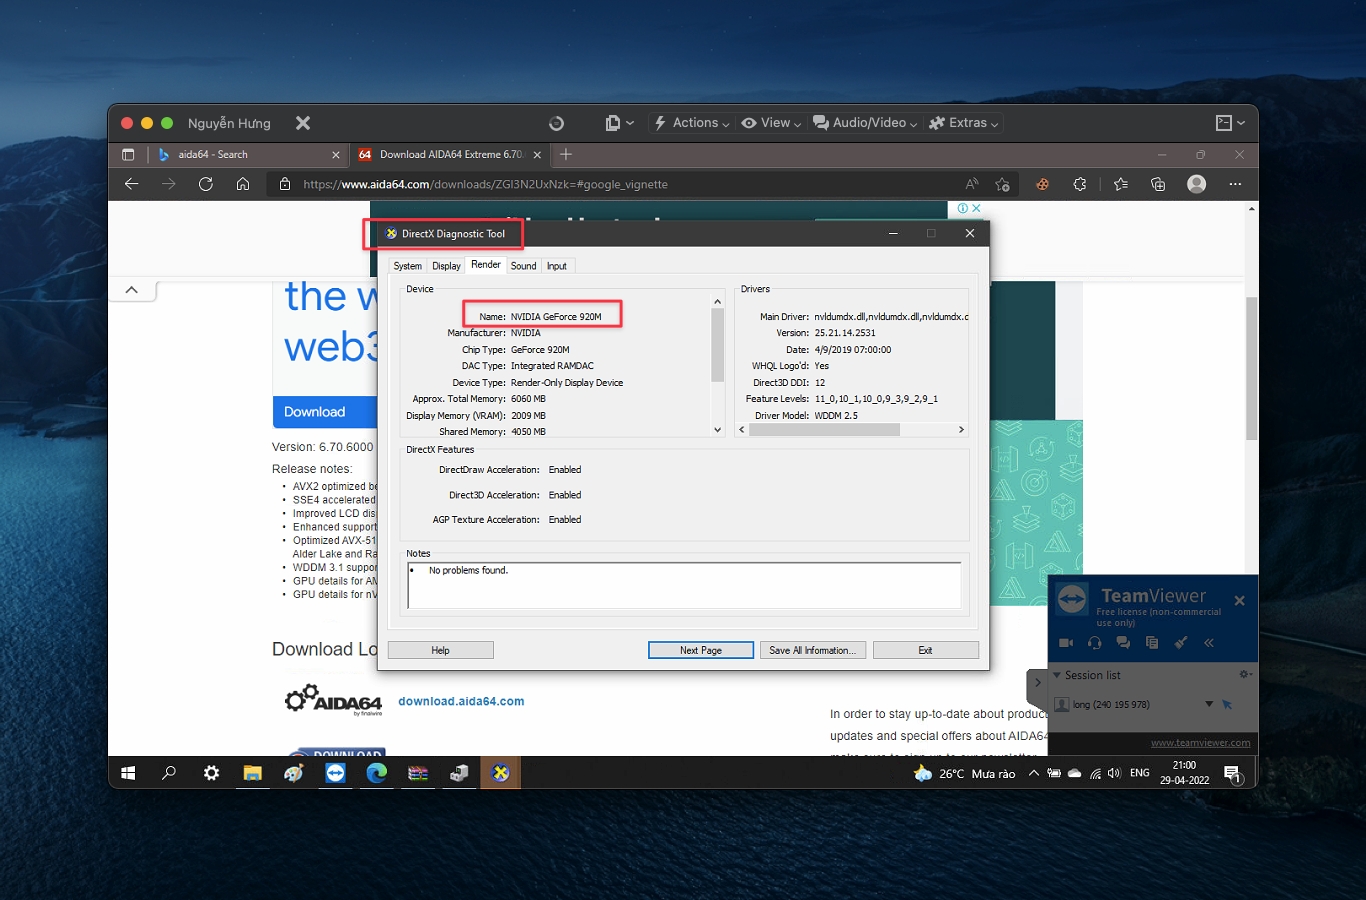Open the browser extensions puzzle icon
Image resolution: width=1366 pixels, height=900 pixels.
click(x=1080, y=184)
